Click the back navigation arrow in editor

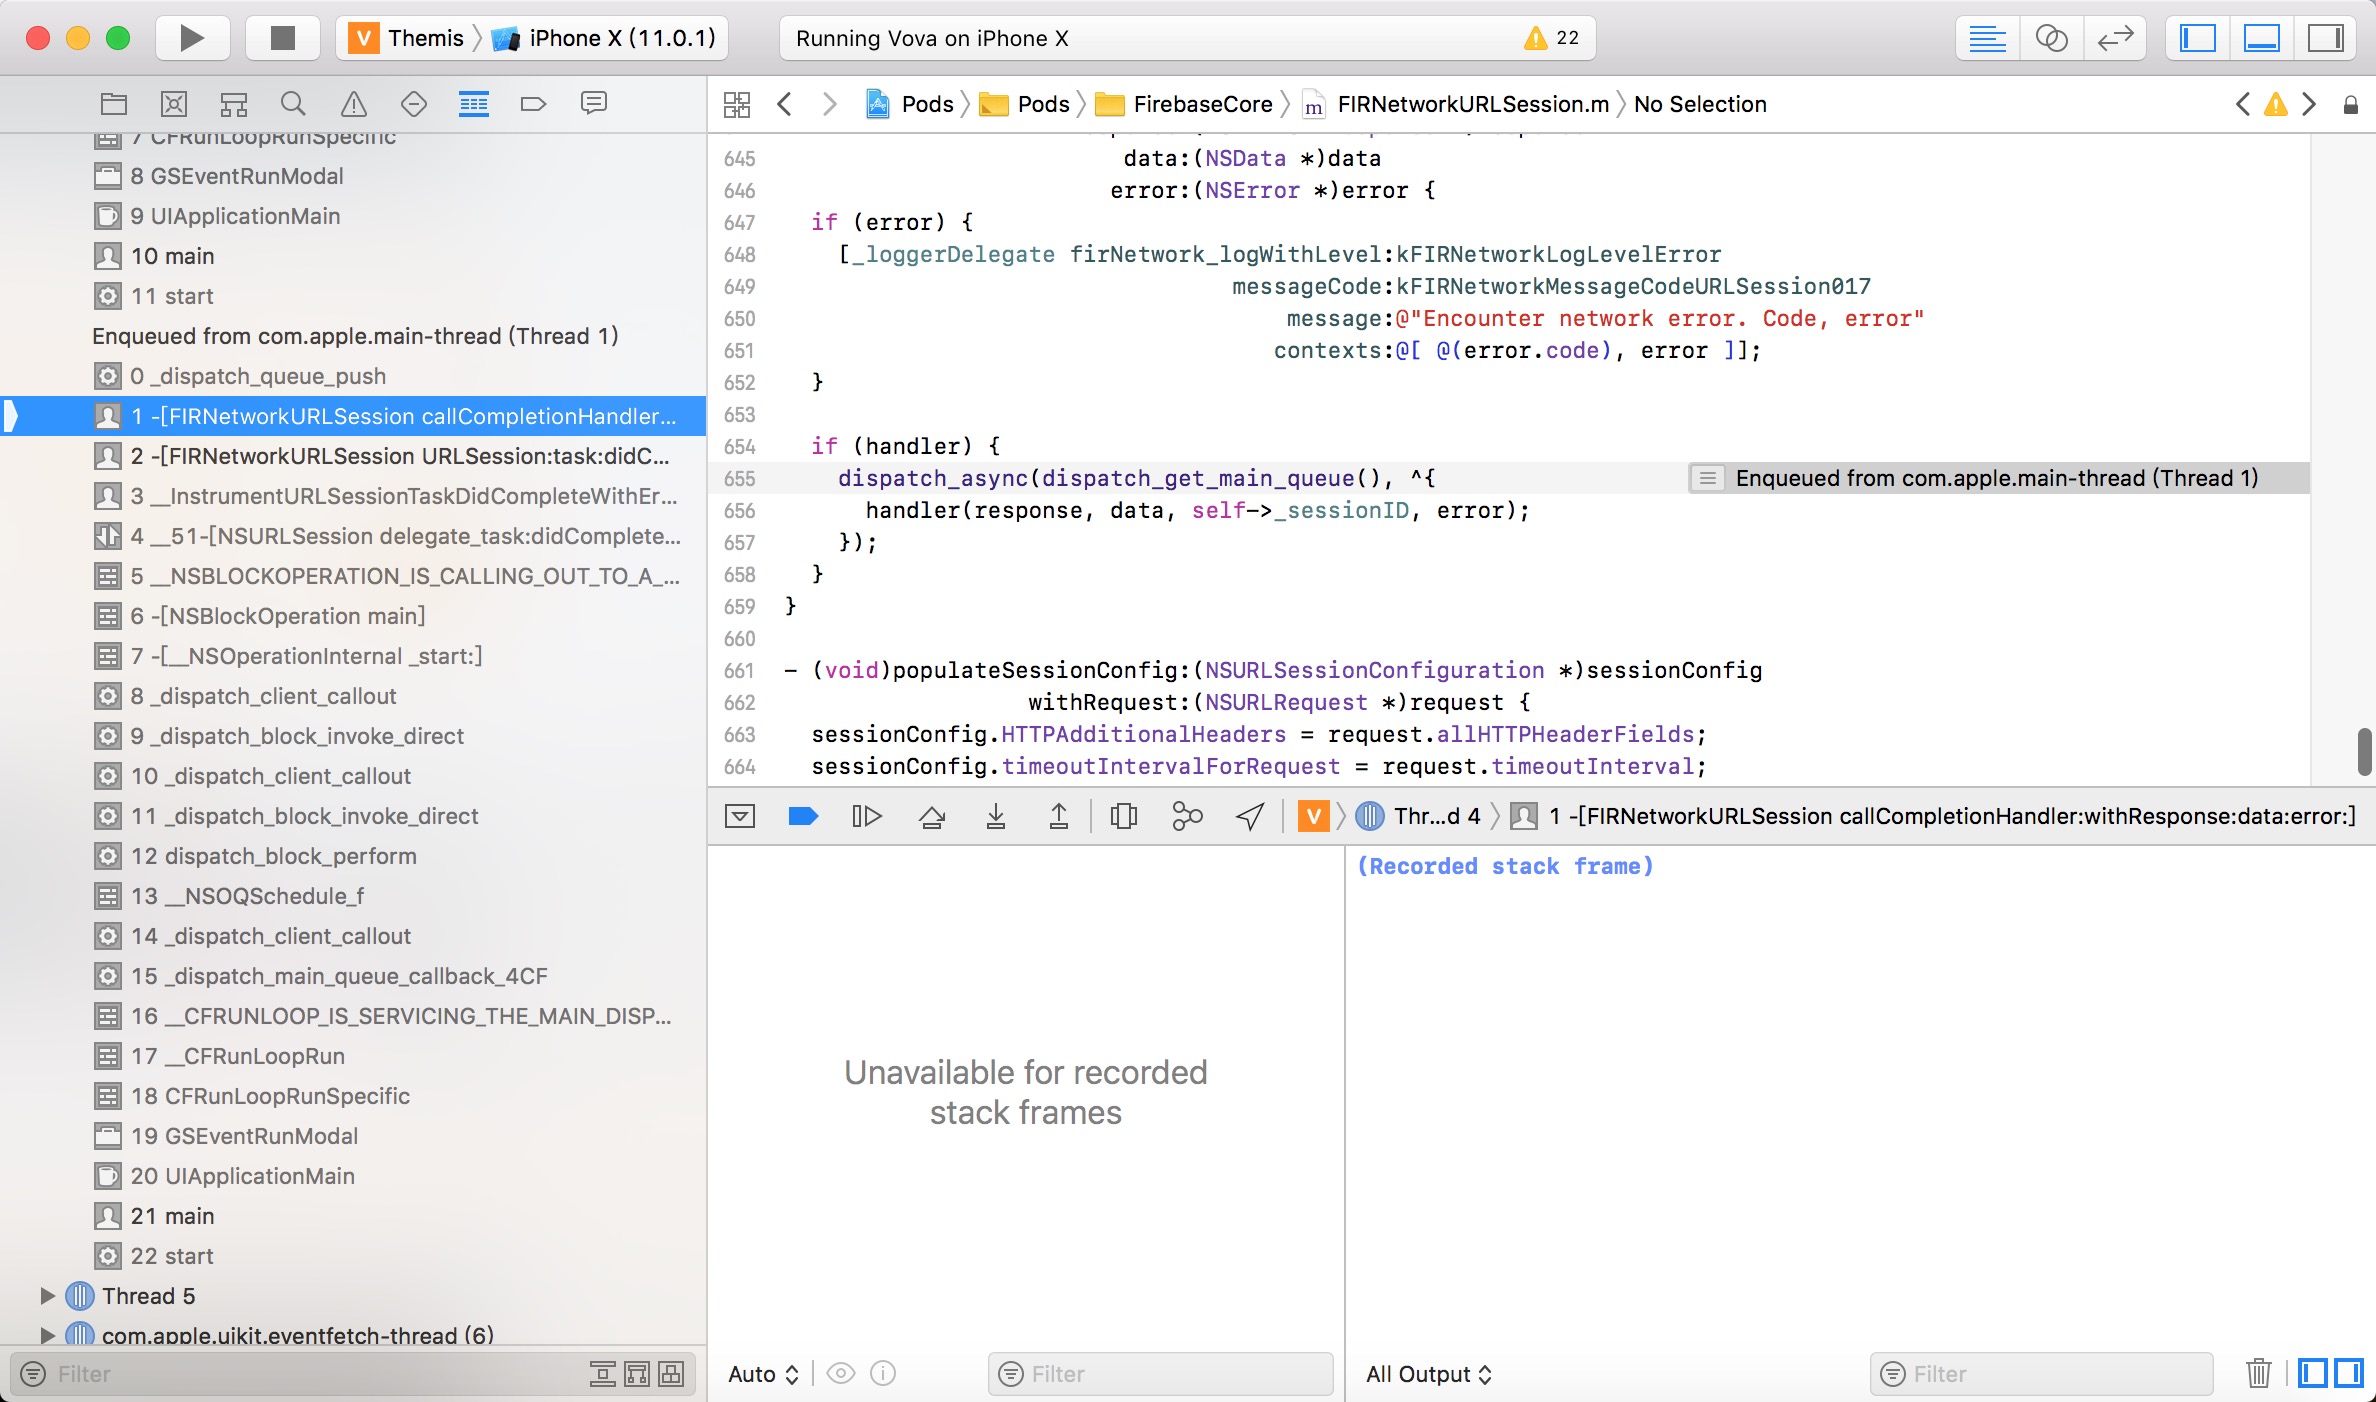coord(784,103)
